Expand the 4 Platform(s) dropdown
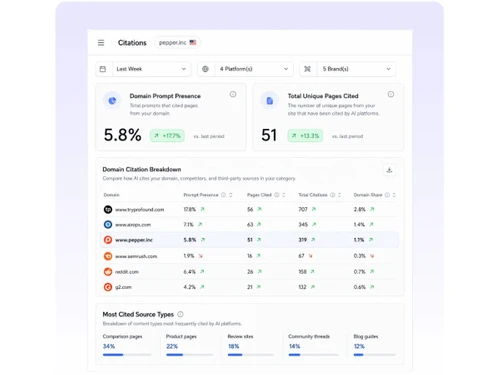 245,69
